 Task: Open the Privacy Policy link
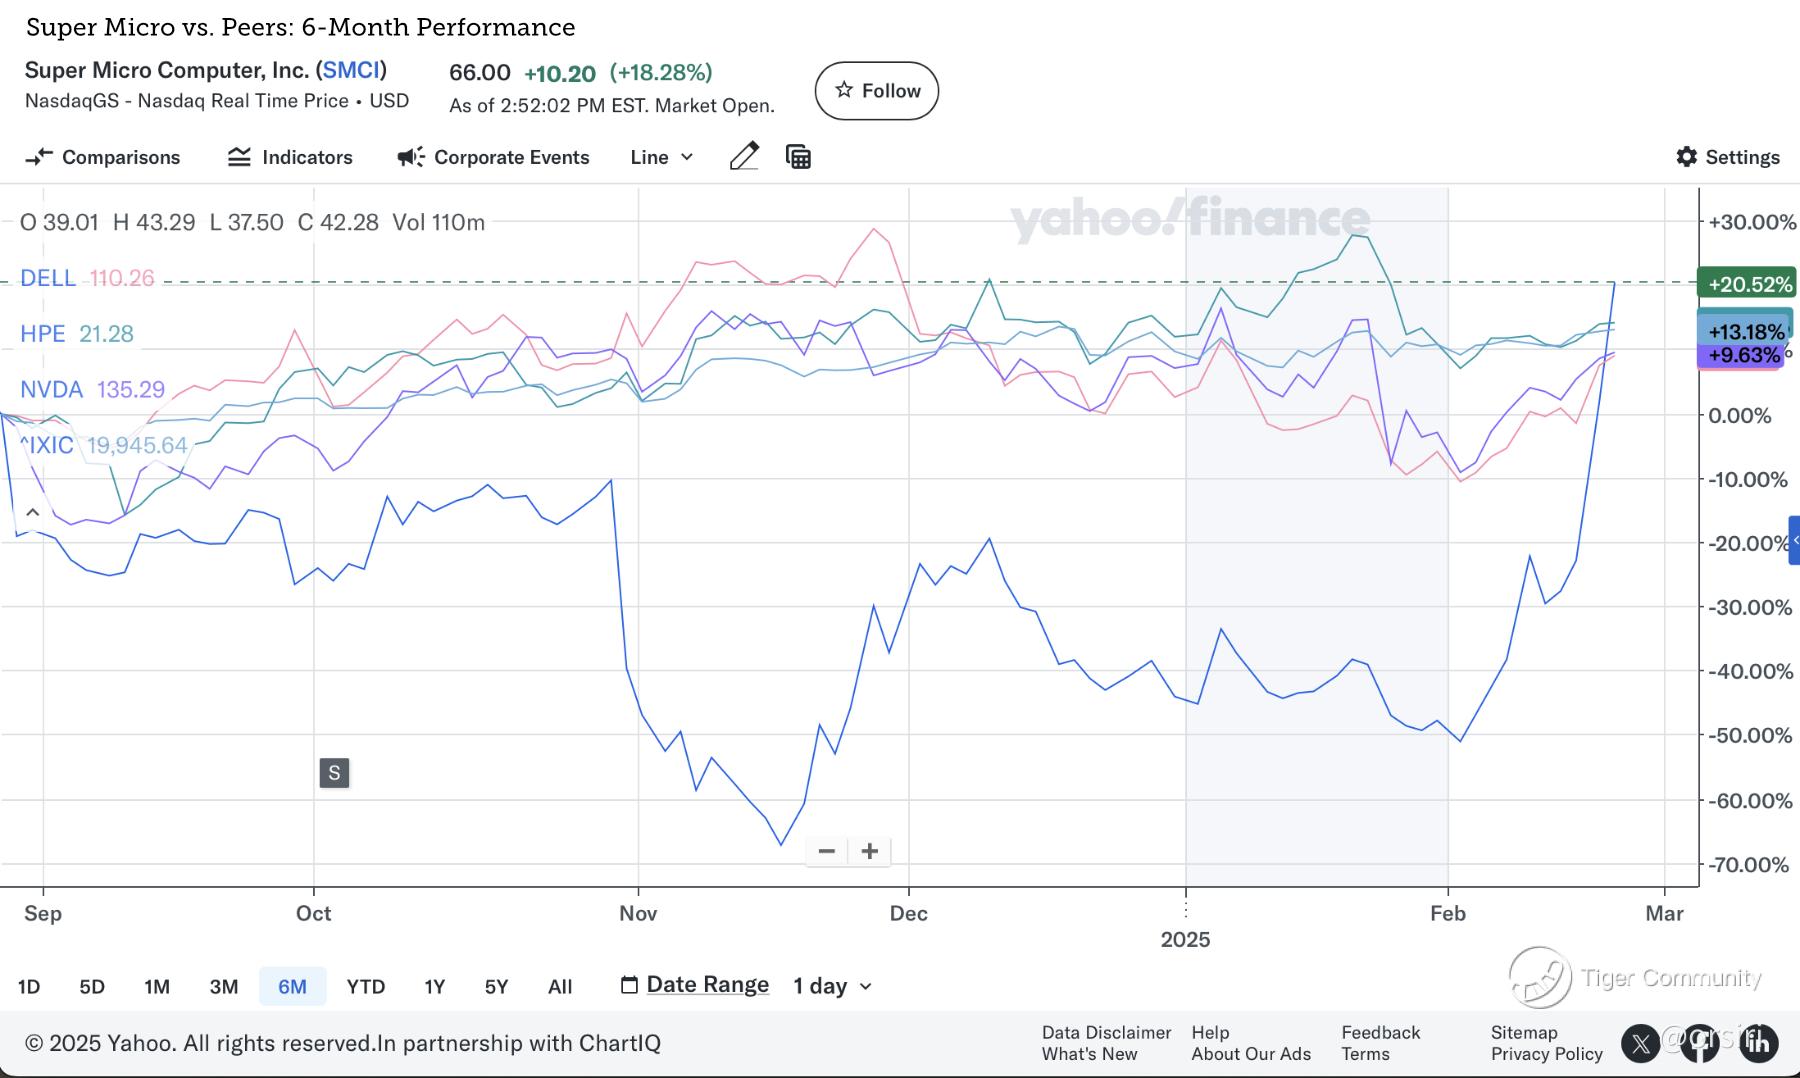coord(1546,1054)
